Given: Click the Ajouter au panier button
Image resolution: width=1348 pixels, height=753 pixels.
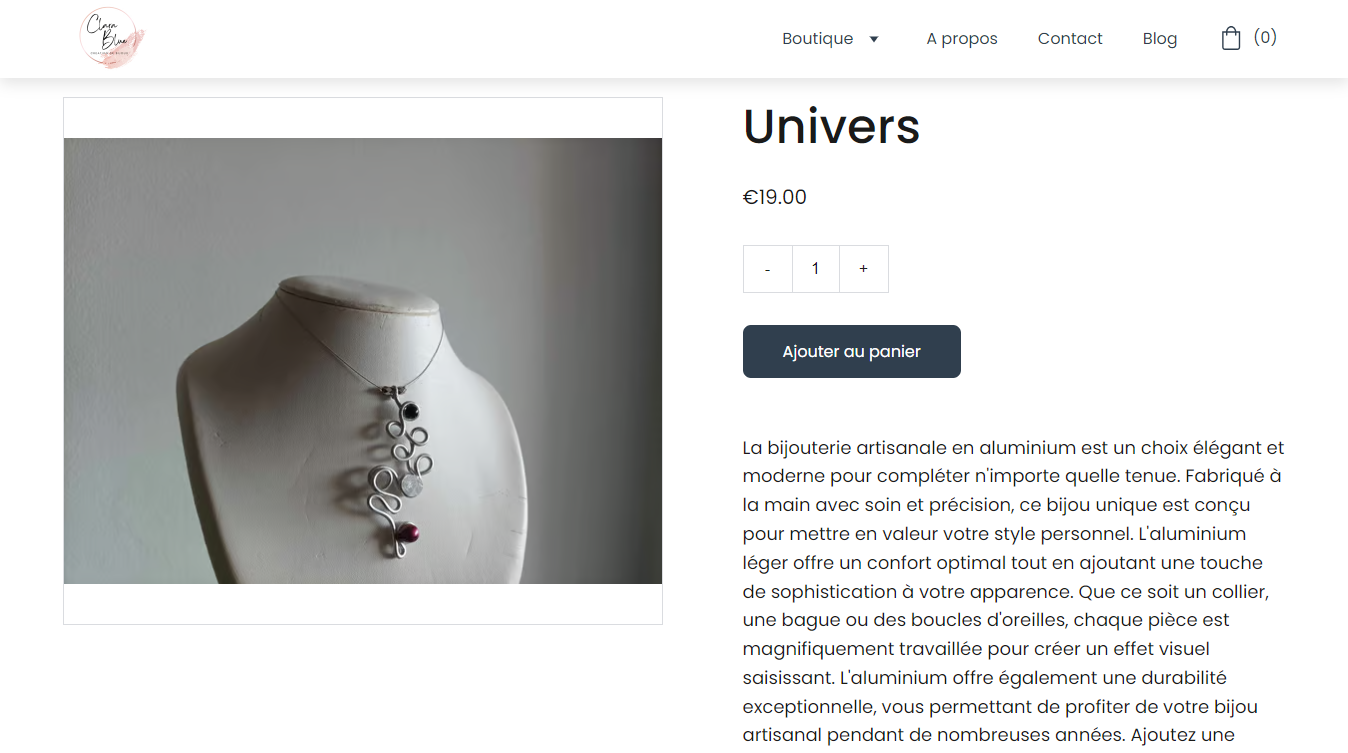Looking at the screenshot, I should point(852,351).
